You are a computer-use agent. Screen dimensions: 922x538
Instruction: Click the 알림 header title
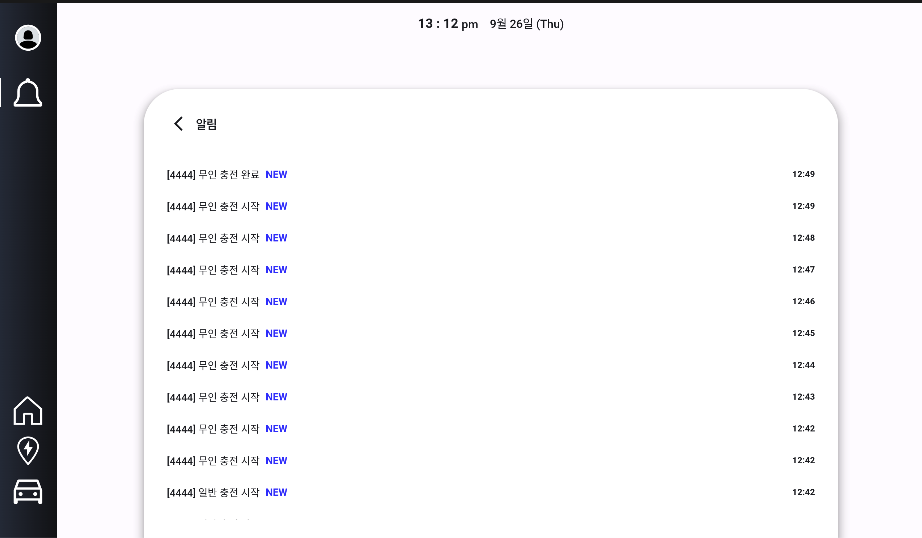coord(206,124)
